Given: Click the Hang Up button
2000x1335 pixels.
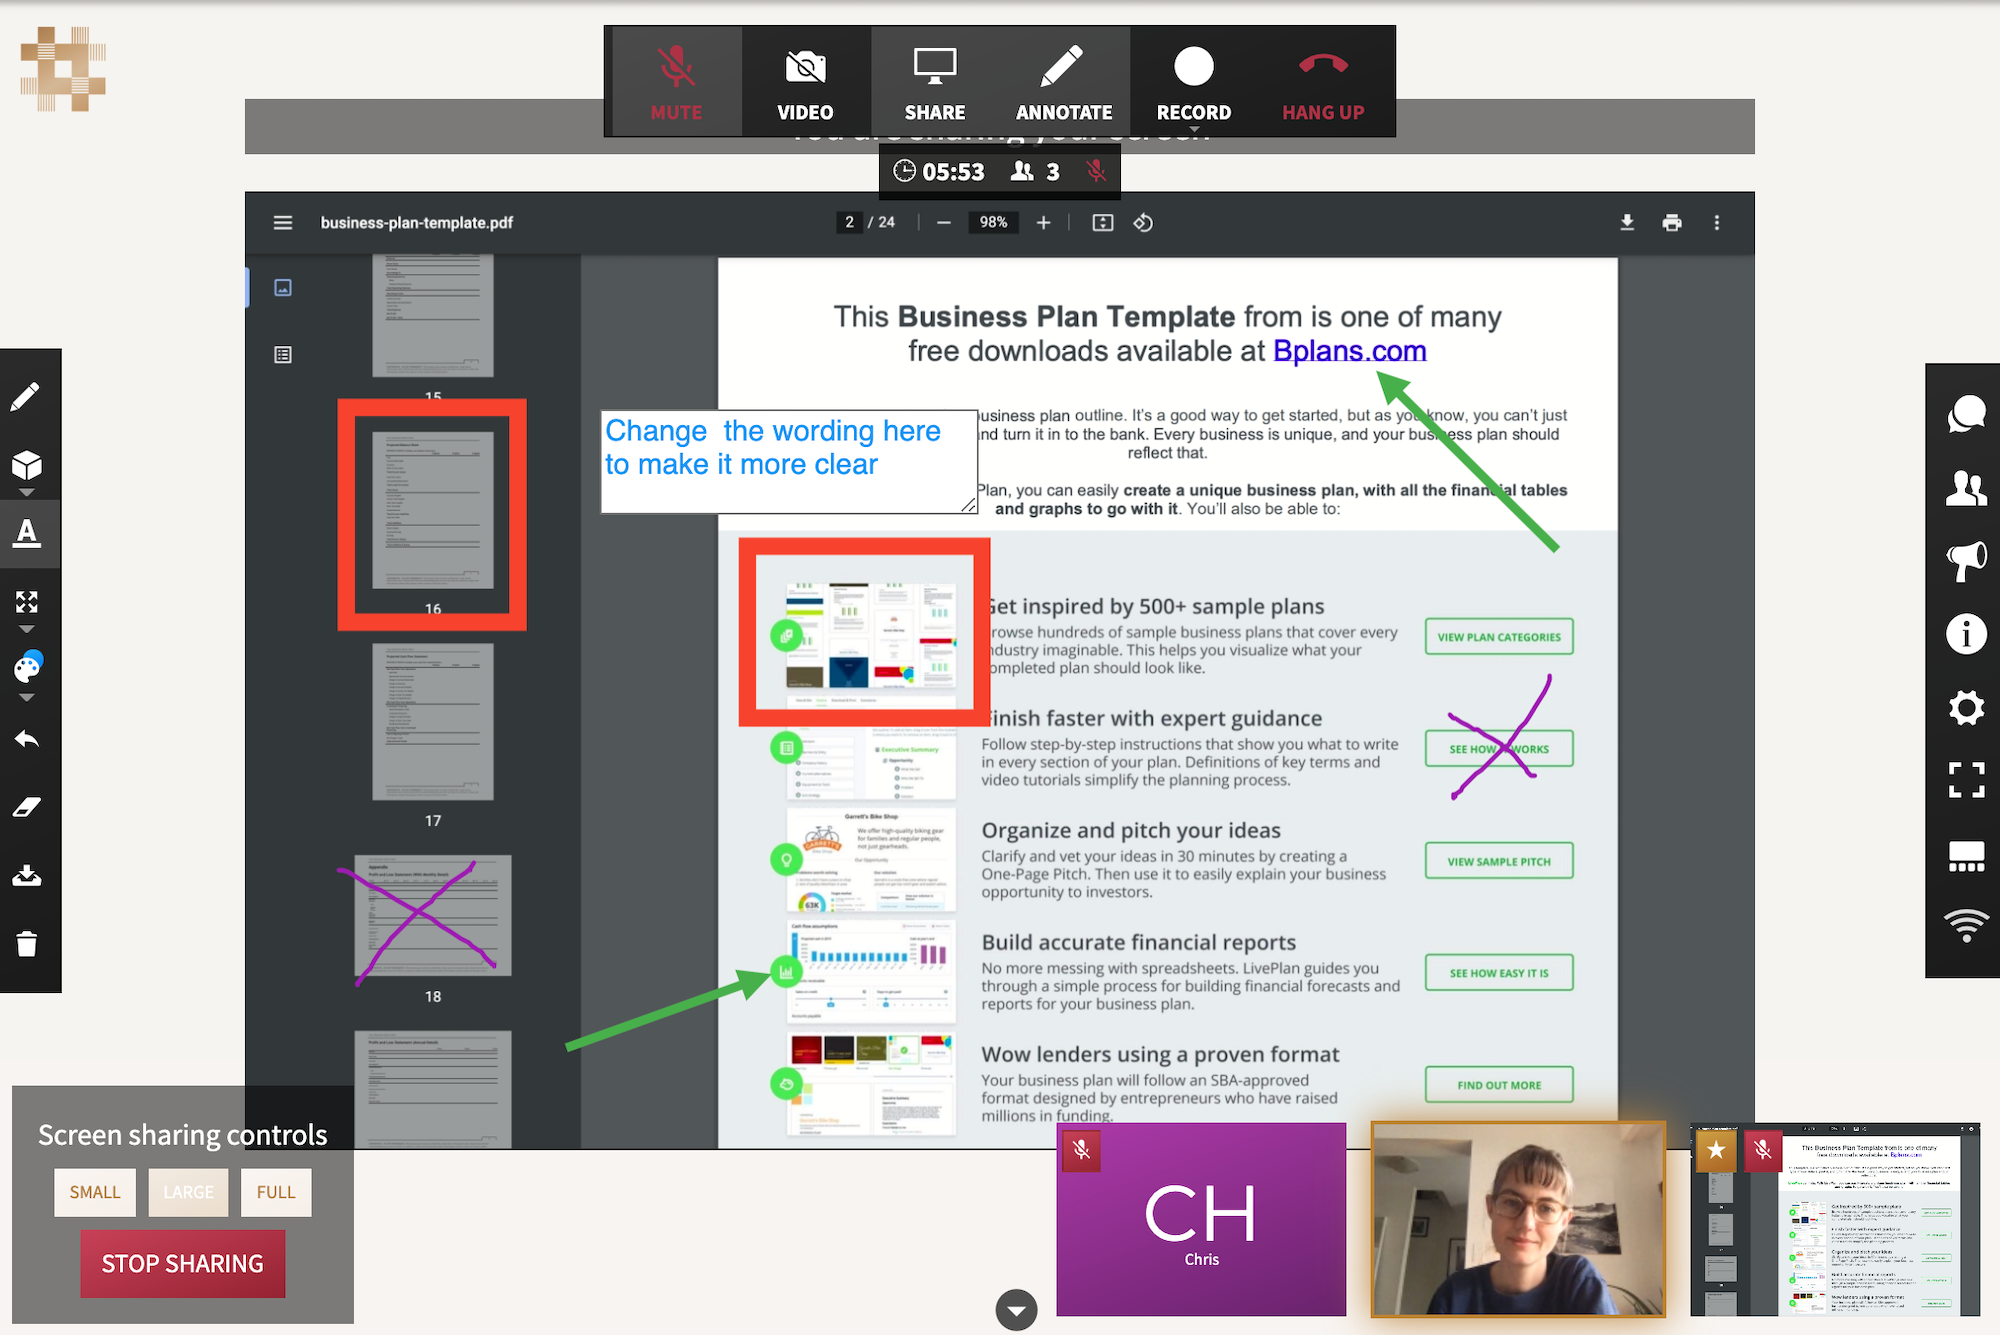Looking at the screenshot, I should (1318, 80).
